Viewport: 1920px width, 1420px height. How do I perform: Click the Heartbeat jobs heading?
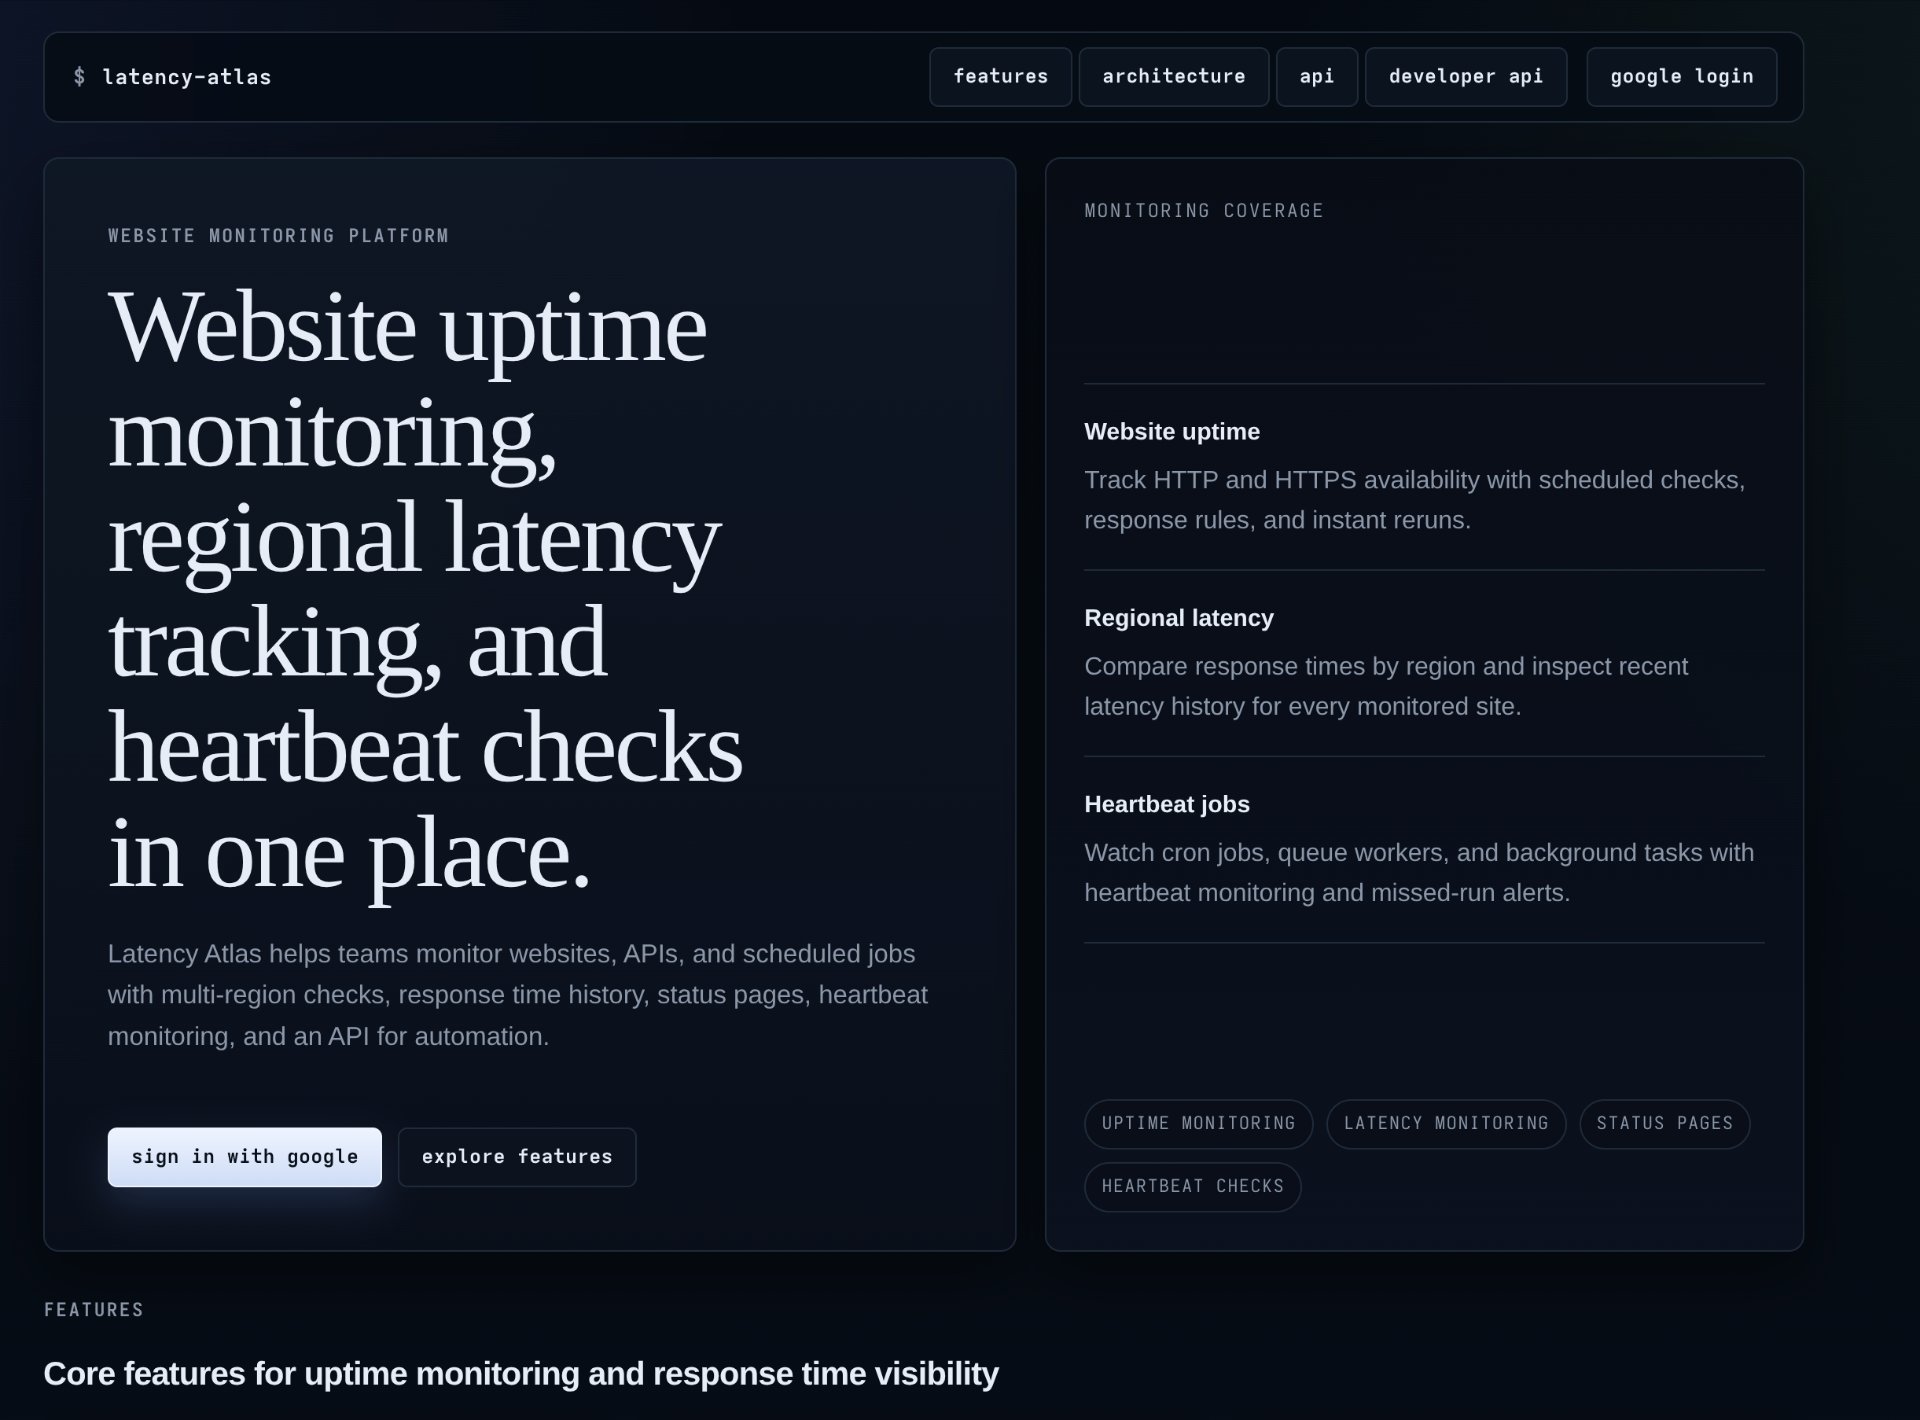point(1166,804)
